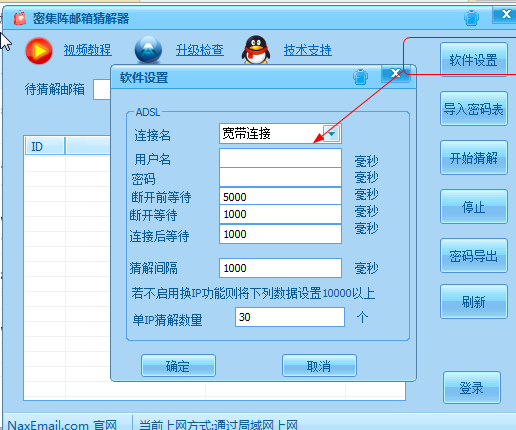The width and height of the screenshot is (516, 430).
Task: Click the NaxEmail.com 官网 status bar text
Action: 62,425
